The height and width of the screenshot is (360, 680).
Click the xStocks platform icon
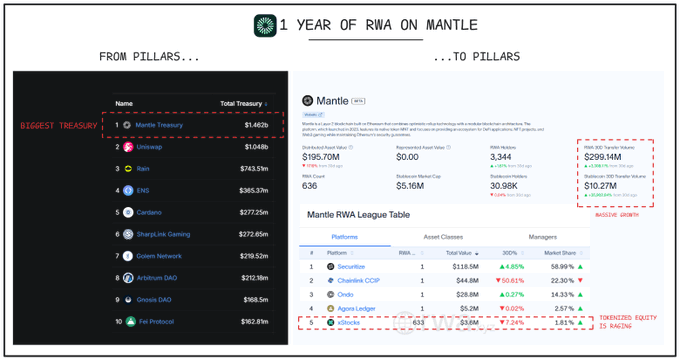point(330,322)
